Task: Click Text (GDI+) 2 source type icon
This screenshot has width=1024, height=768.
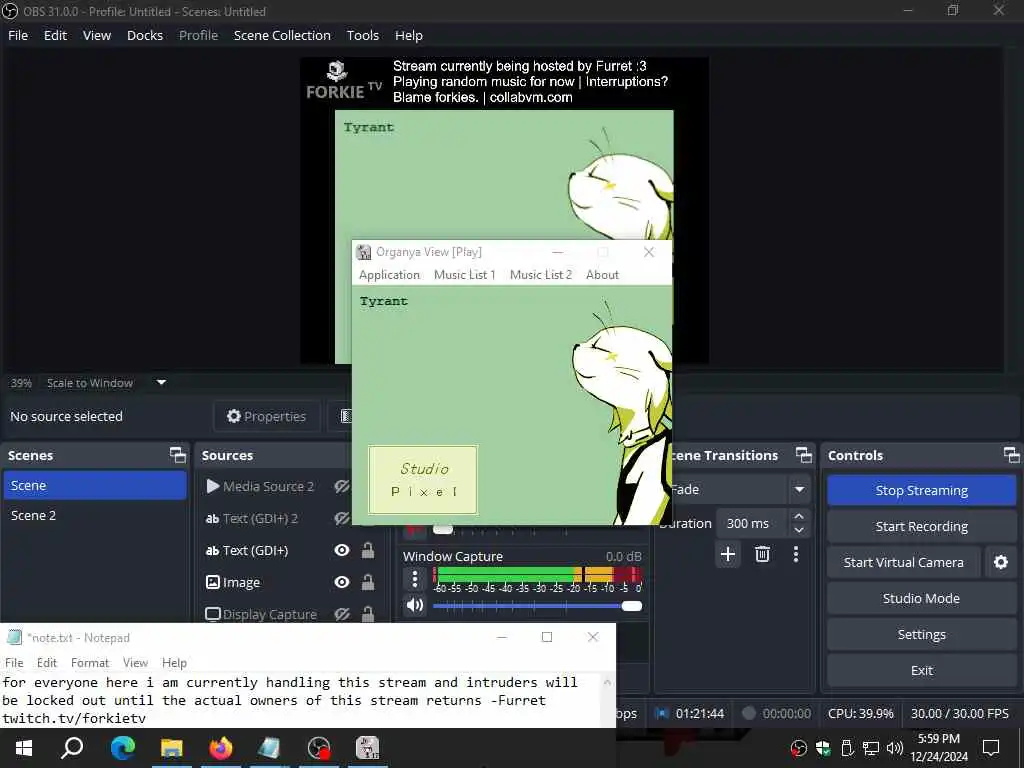Action: (212, 519)
